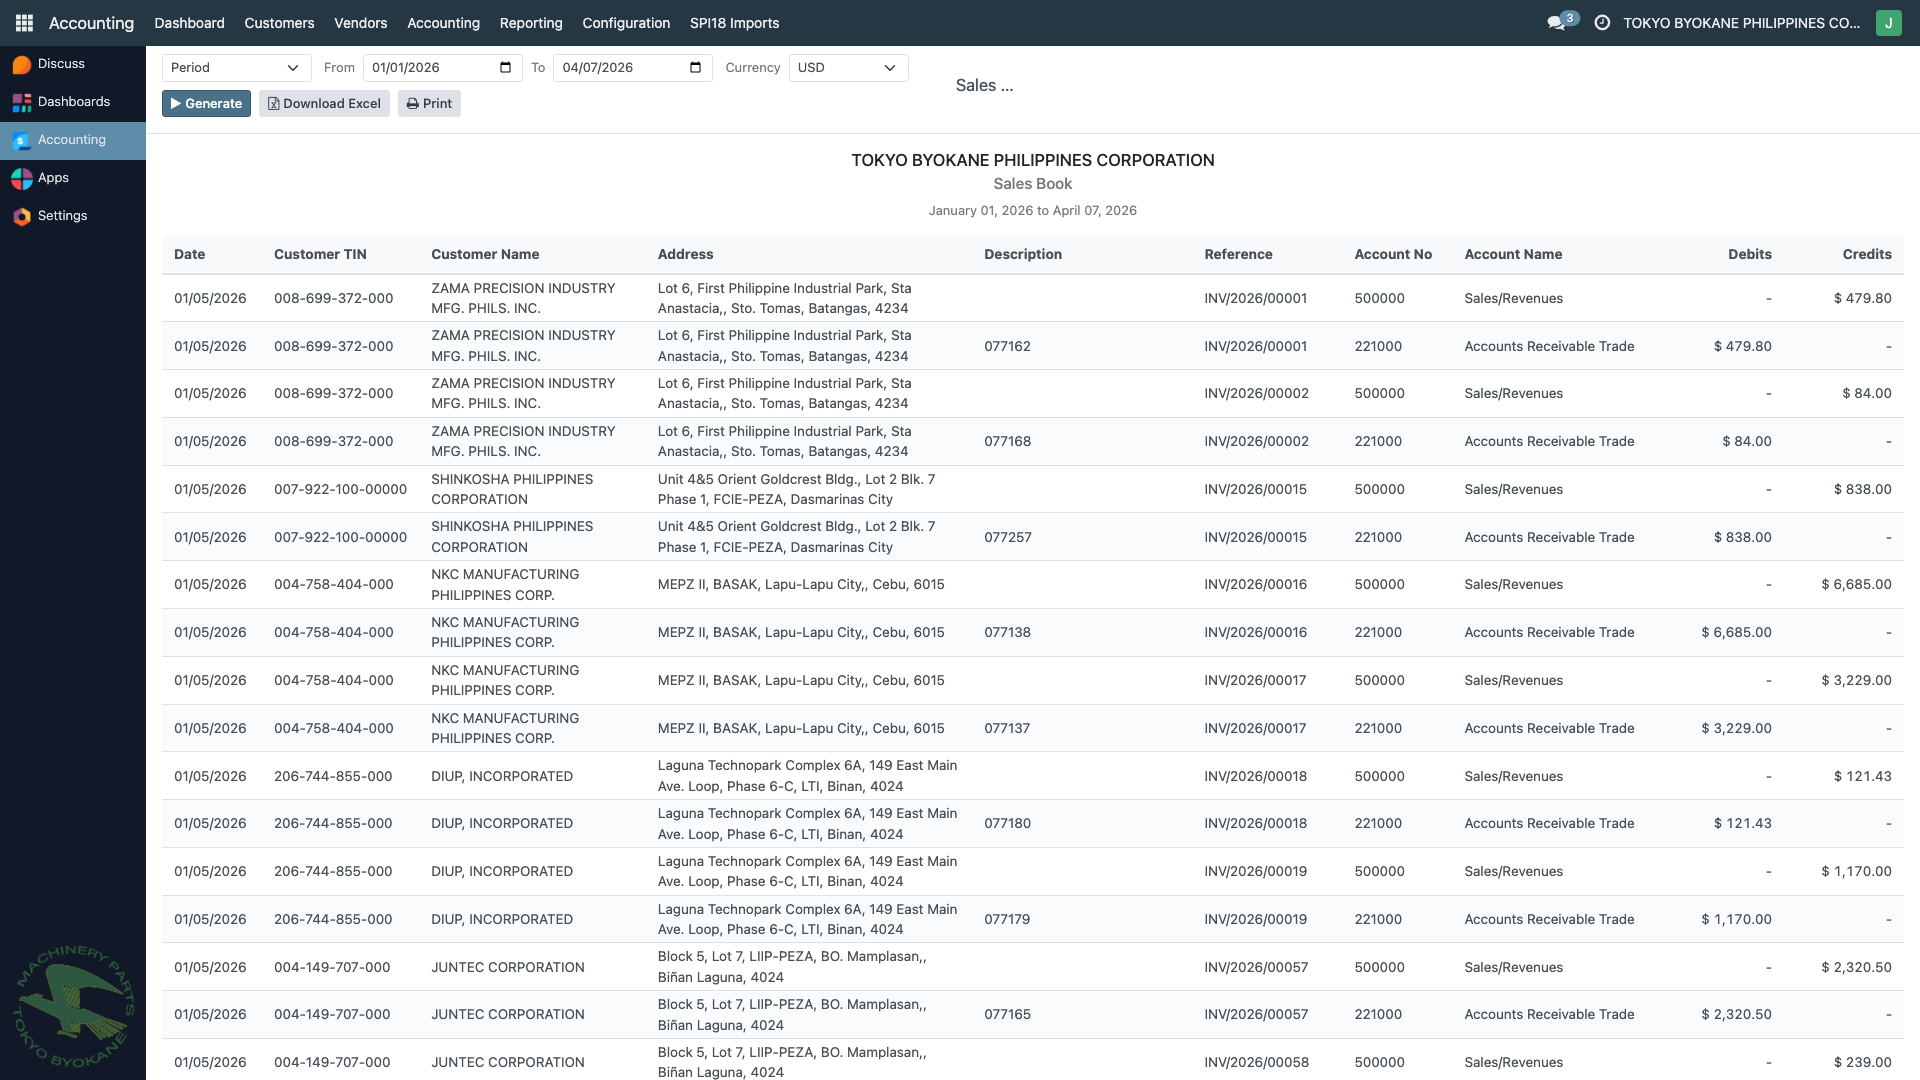Open the SPI18 Imports menu
The image size is (1920, 1080).
(734, 22)
